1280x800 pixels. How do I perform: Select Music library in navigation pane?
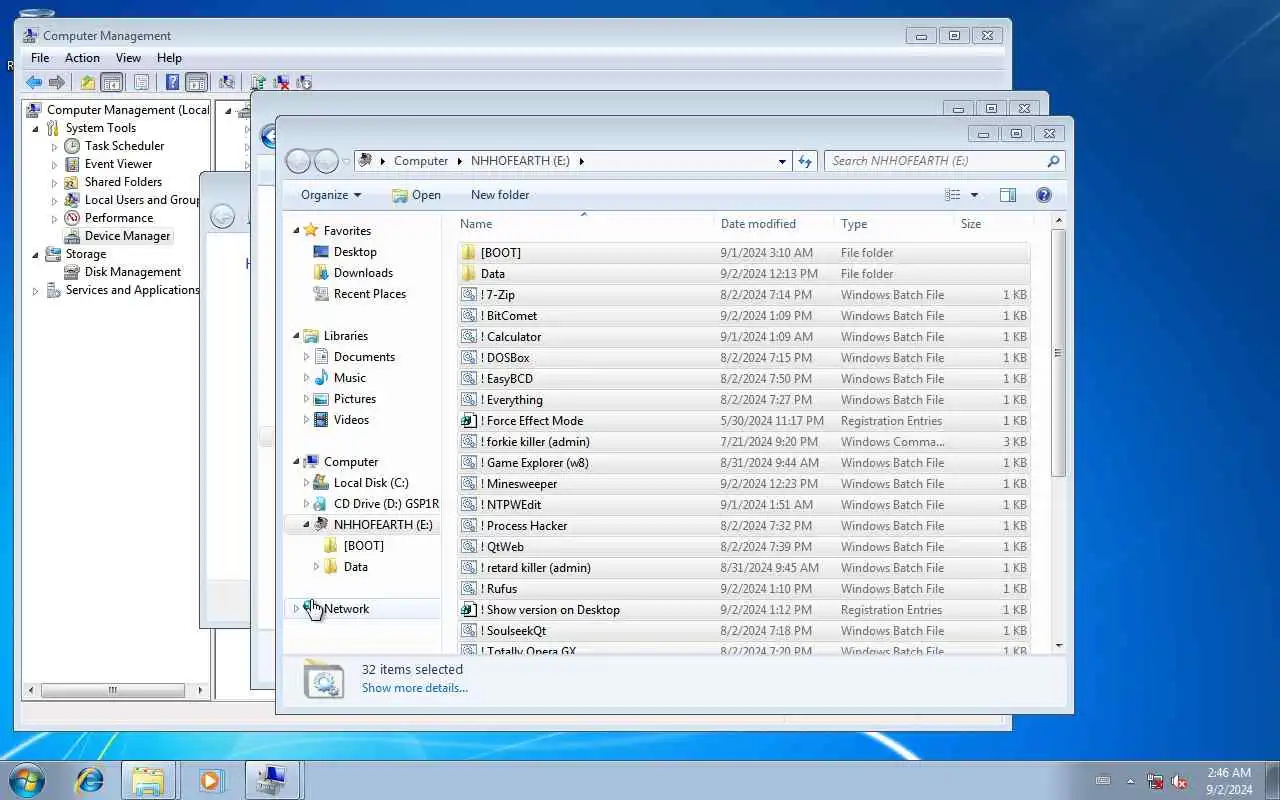tap(349, 378)
